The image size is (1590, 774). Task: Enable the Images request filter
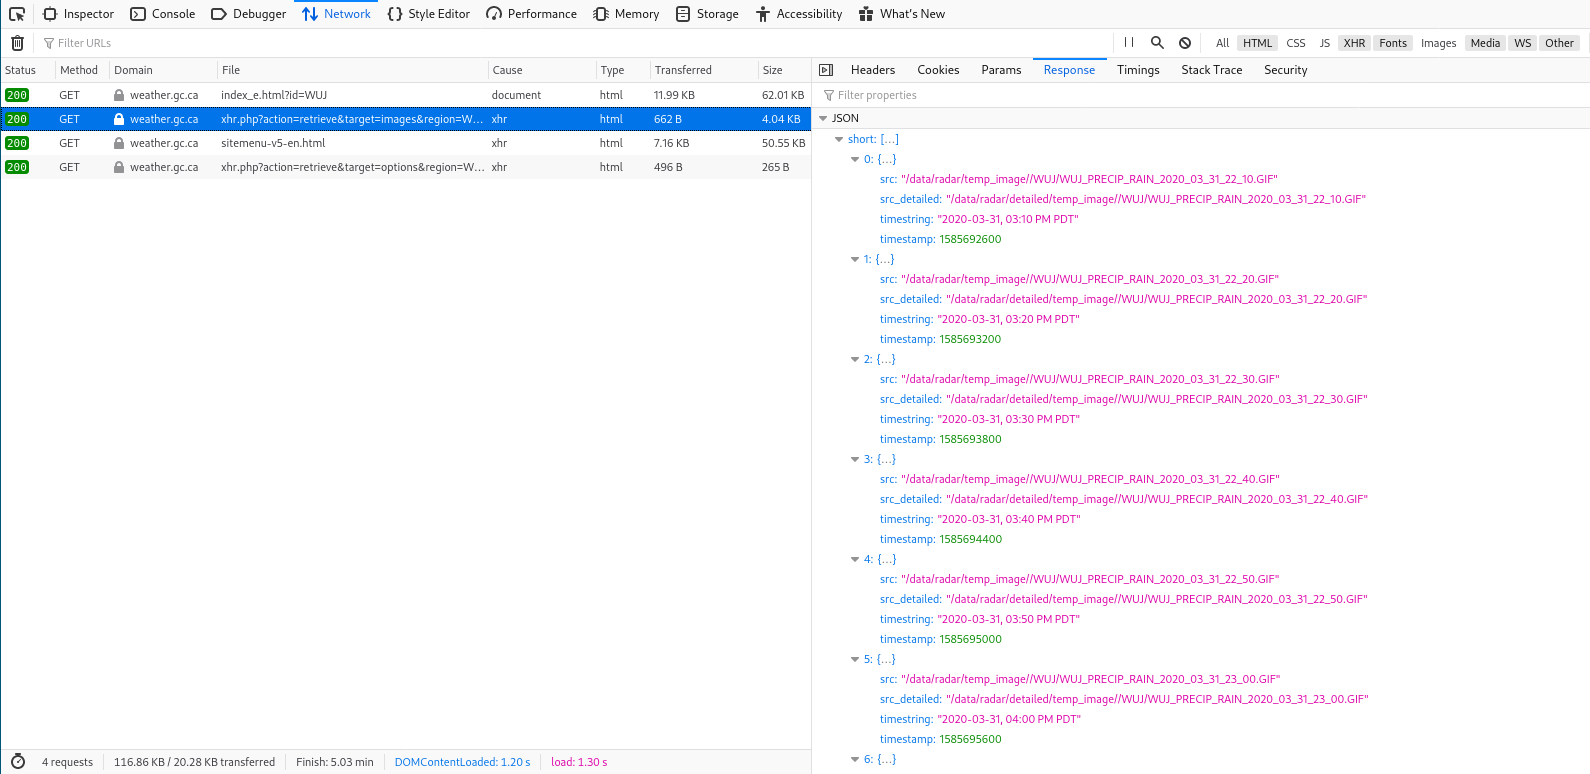(1438, 43)
